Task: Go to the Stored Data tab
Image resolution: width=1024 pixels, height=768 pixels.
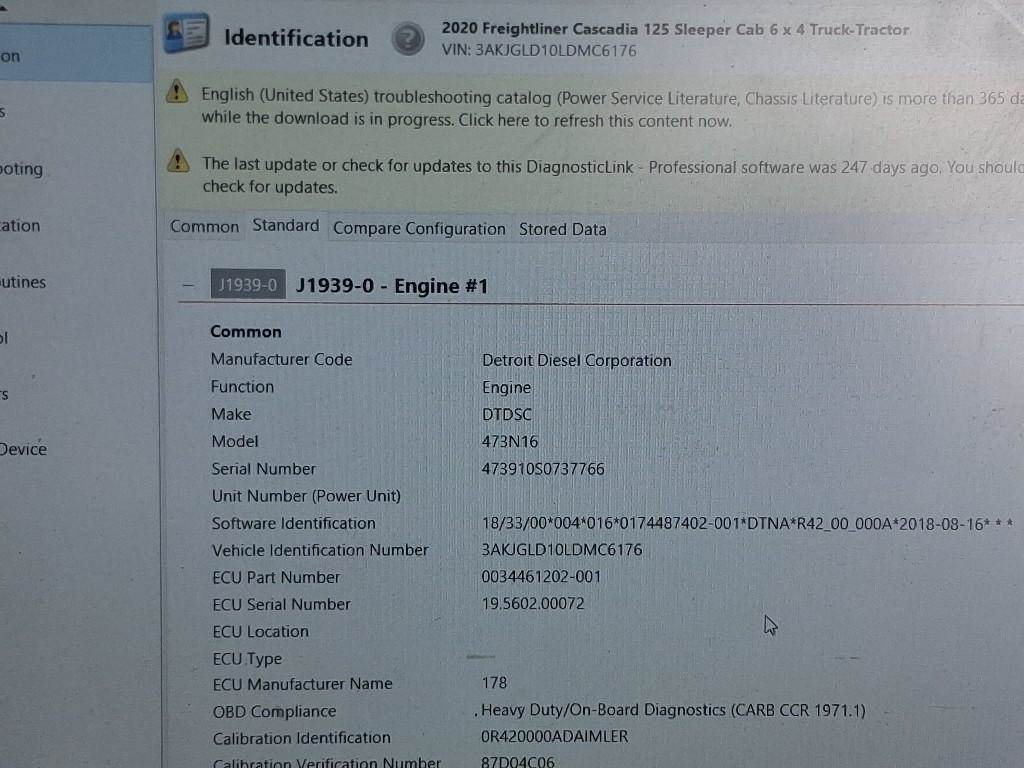Action: (x=562, y=229)
